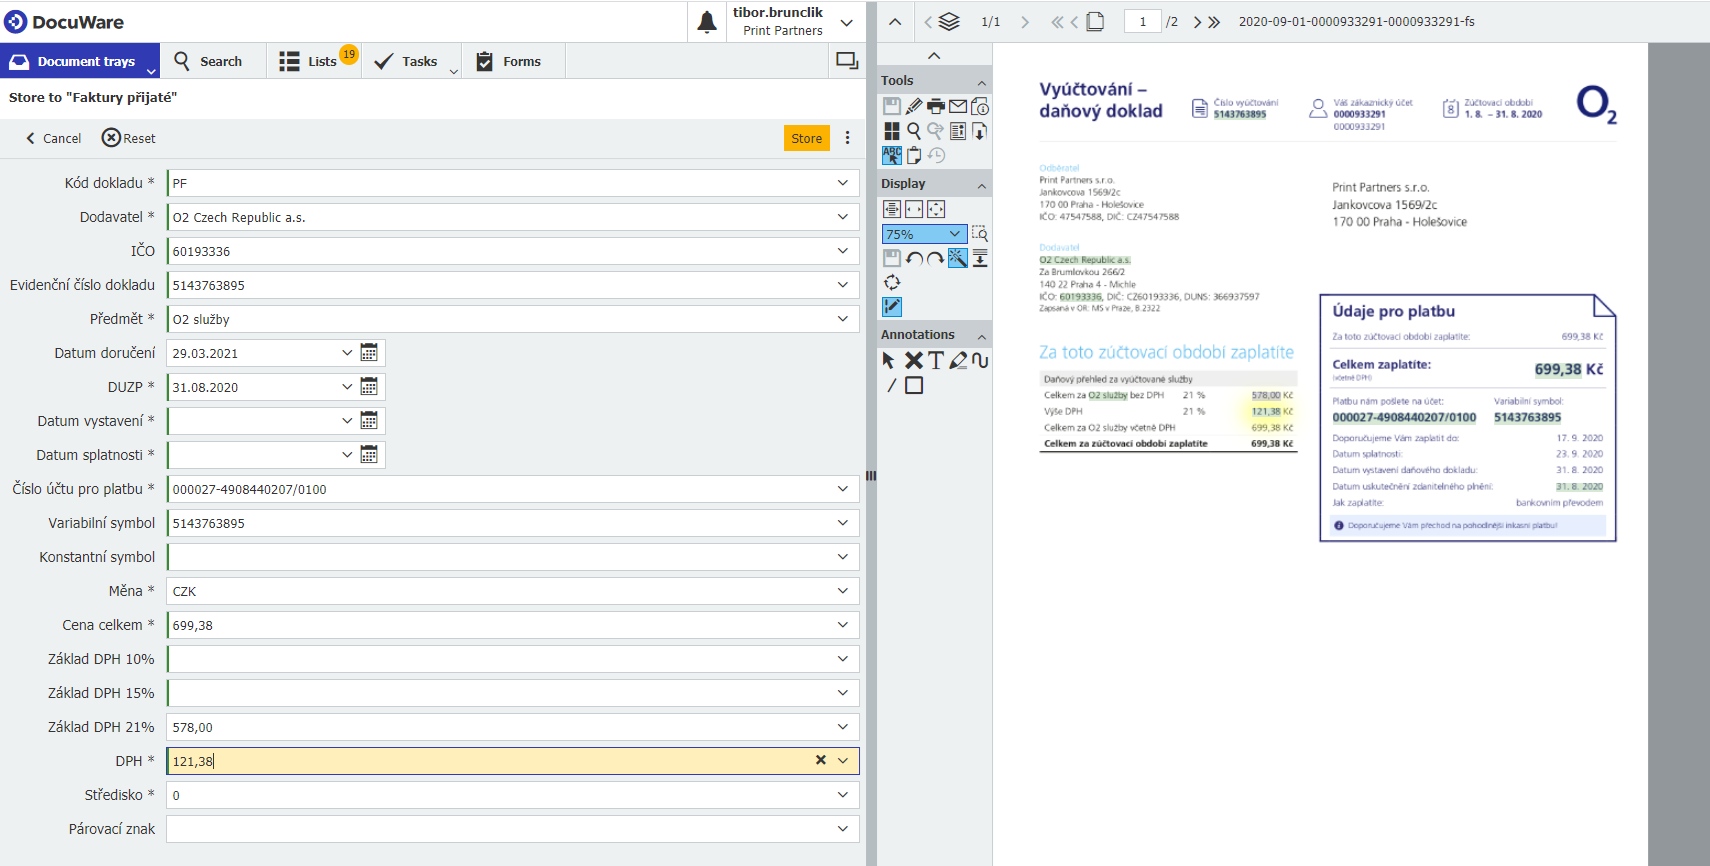1710x866 pixels.
Task: Fit page height in Display panel
Action: point(892,209)
